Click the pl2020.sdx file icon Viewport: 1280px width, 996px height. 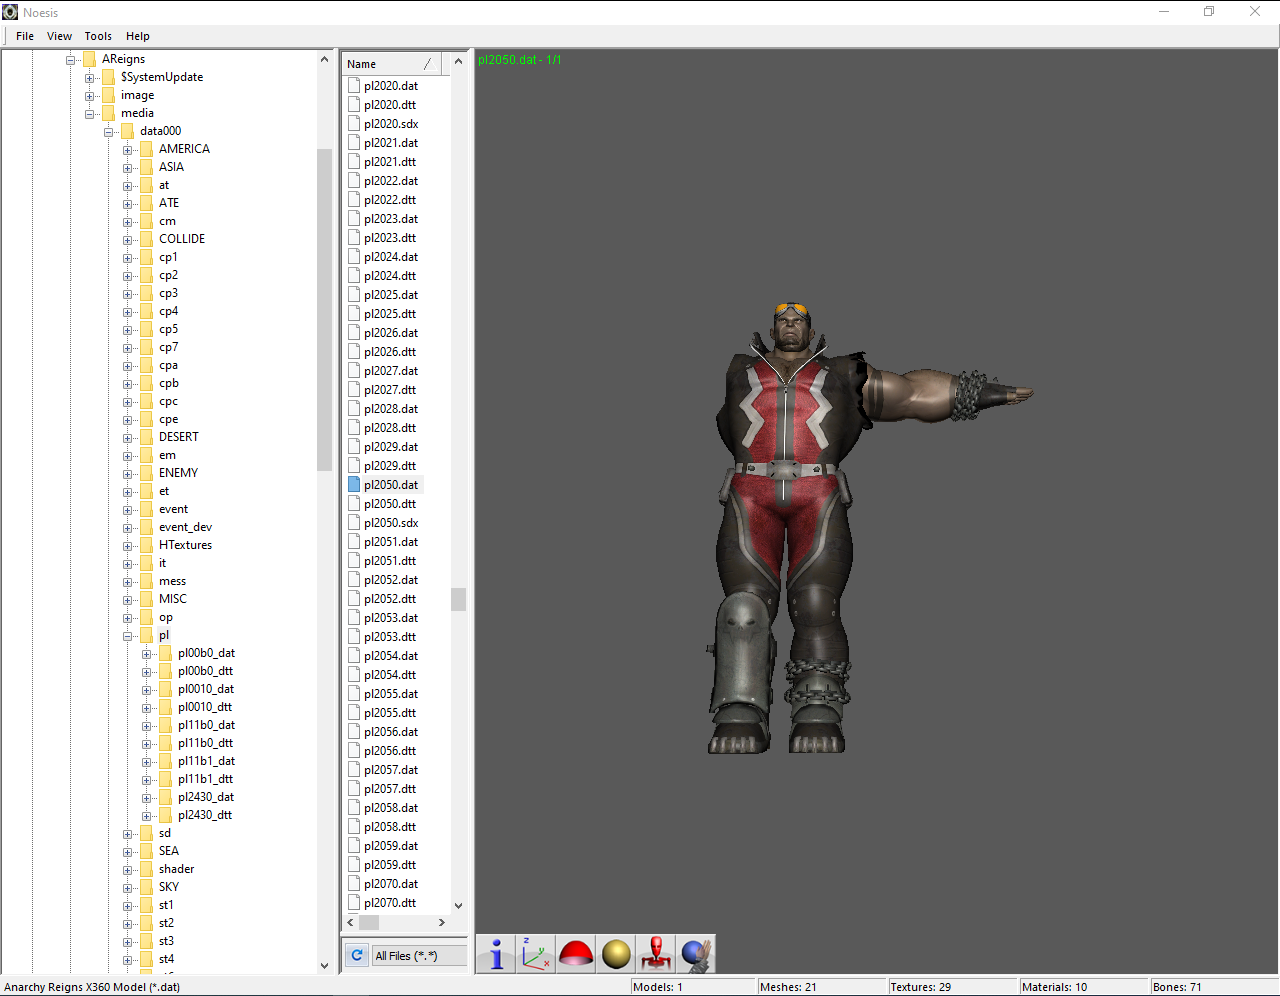pyautogui.click(x=354, y=124)
